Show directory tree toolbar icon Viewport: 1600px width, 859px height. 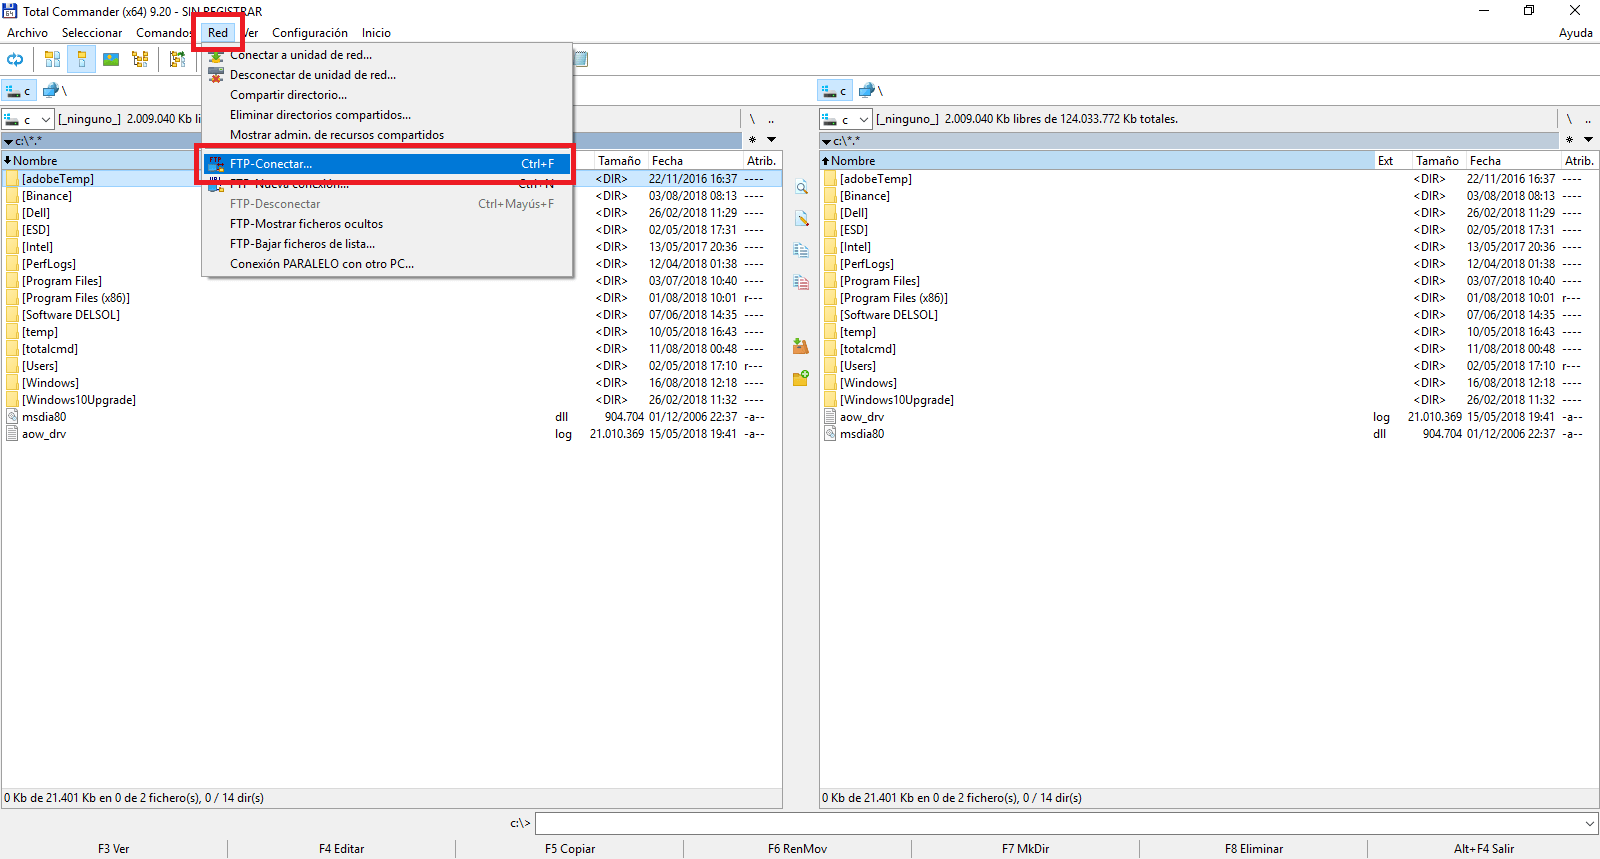point(140,59)
